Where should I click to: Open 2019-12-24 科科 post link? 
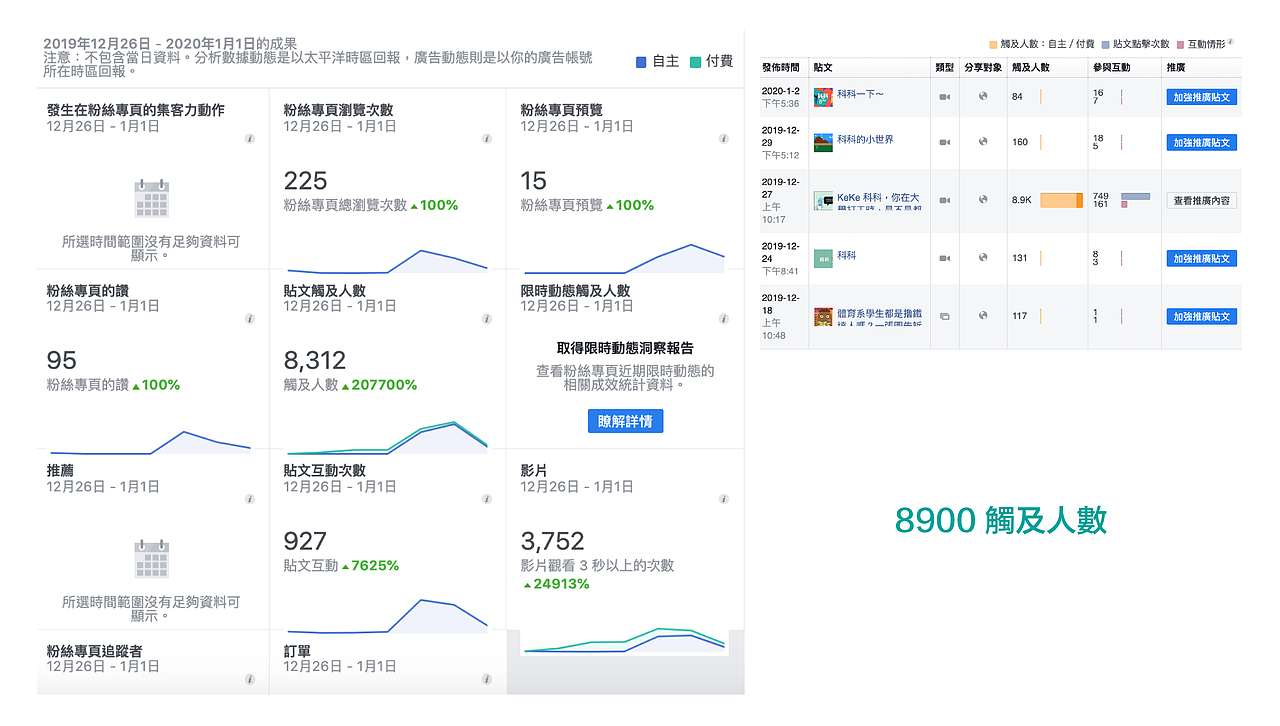point(846,255)
